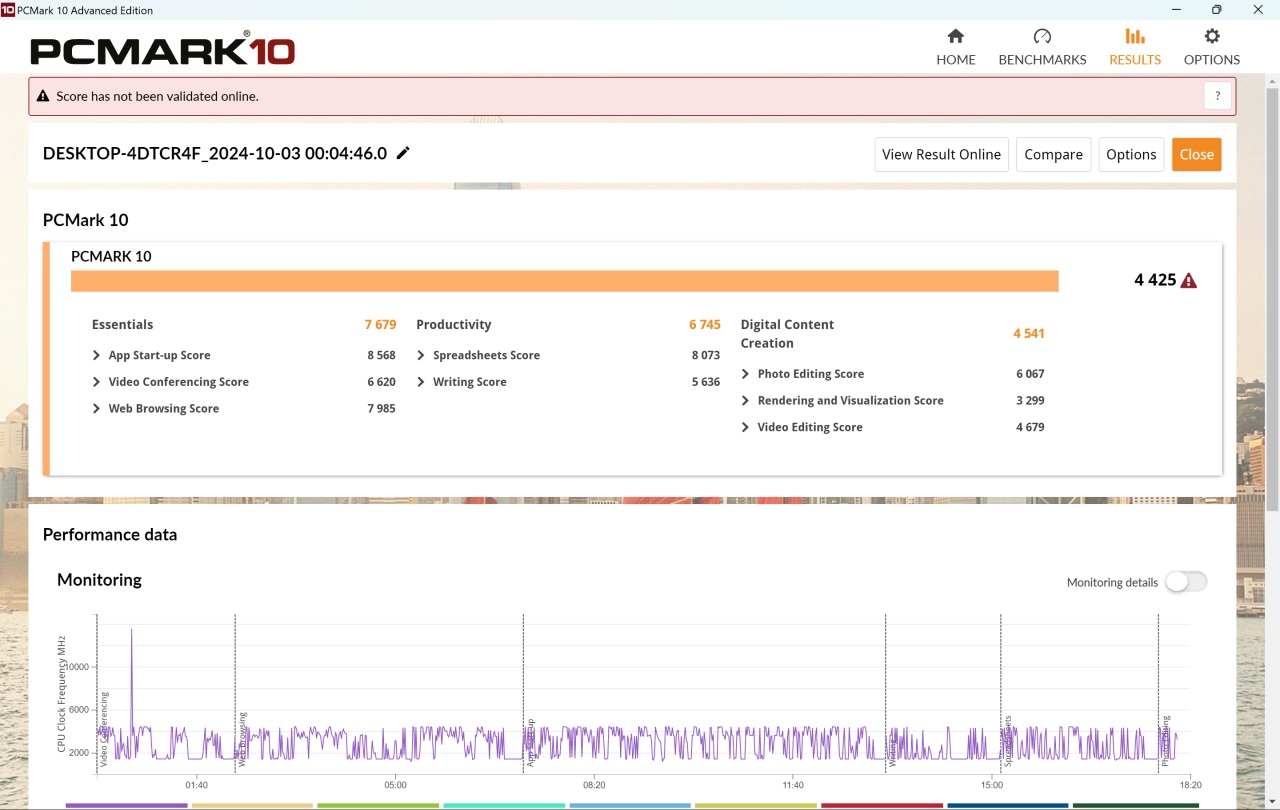Image resolution: width=1280 pixels, height=810 pixels.
Task: Maximize or restore the window
Action: (1216, 10)
